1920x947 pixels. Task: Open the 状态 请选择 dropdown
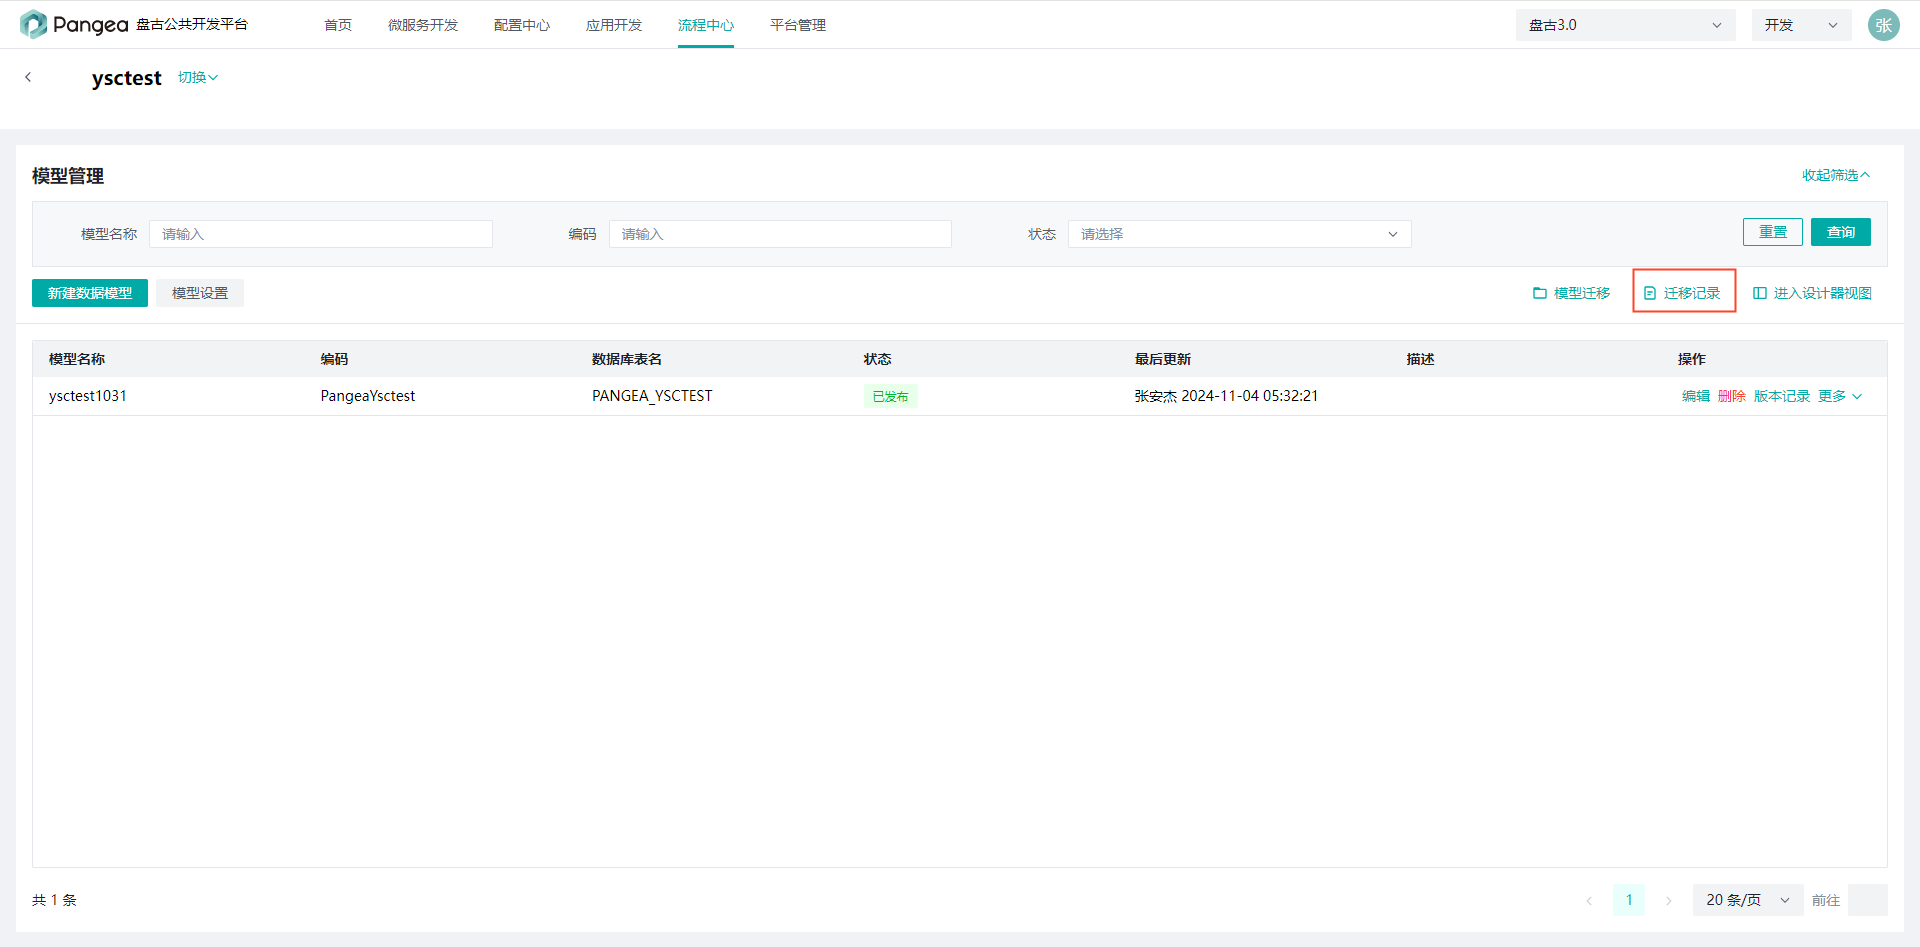pyautogui.click(x=1239, y=234)
